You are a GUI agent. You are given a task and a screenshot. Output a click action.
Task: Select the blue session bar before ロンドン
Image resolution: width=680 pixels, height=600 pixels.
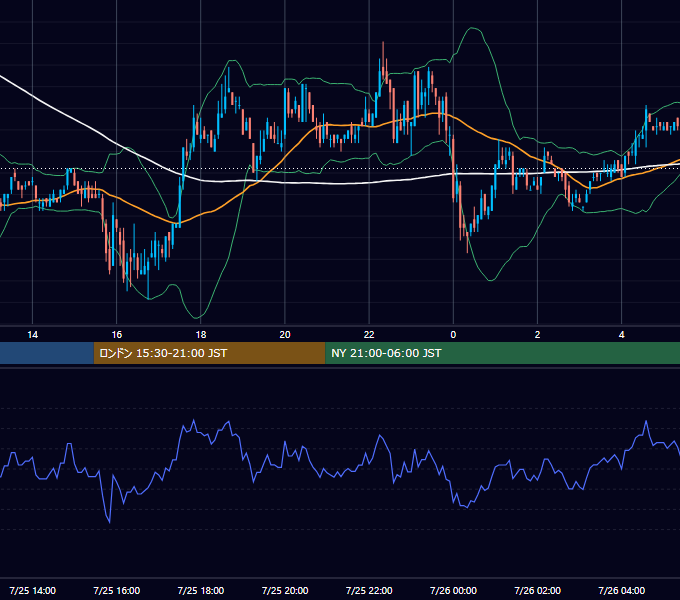47,353
